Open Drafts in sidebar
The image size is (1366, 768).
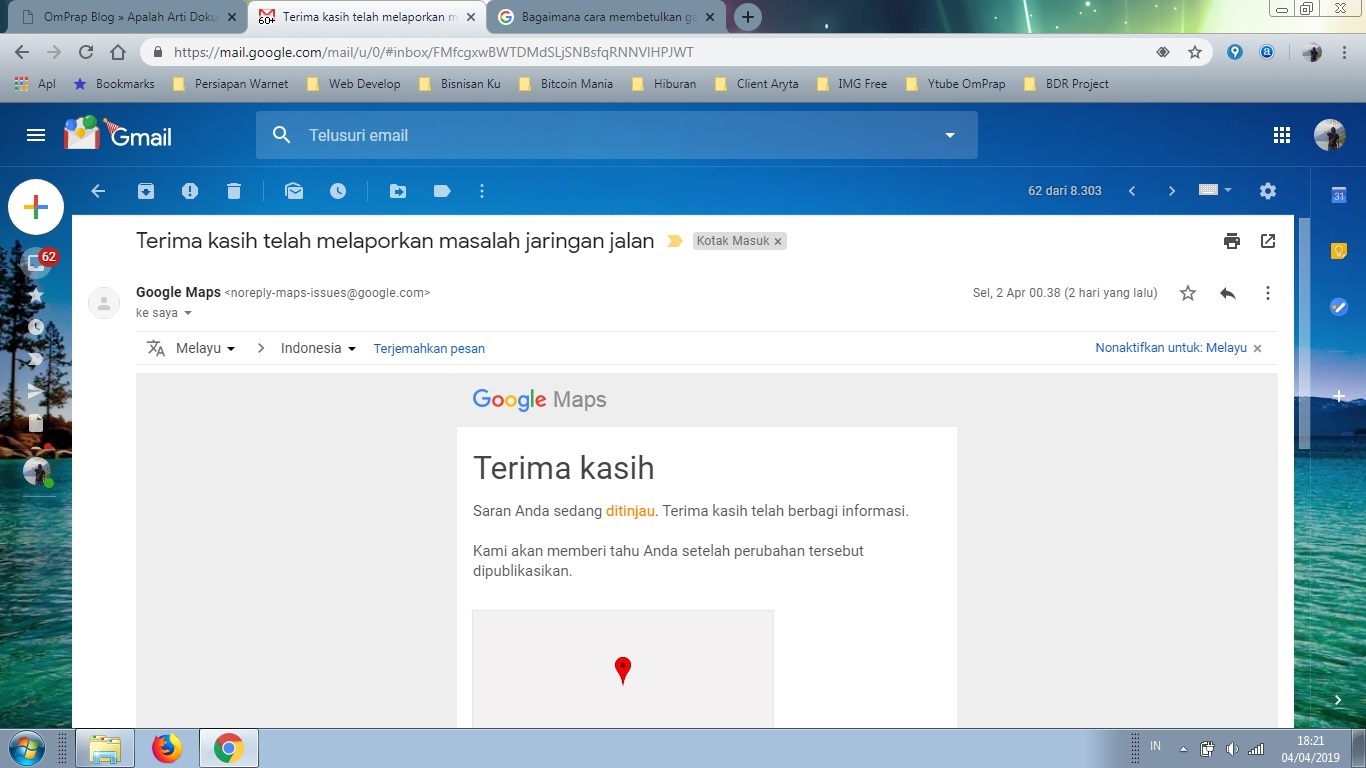(36, 423)
